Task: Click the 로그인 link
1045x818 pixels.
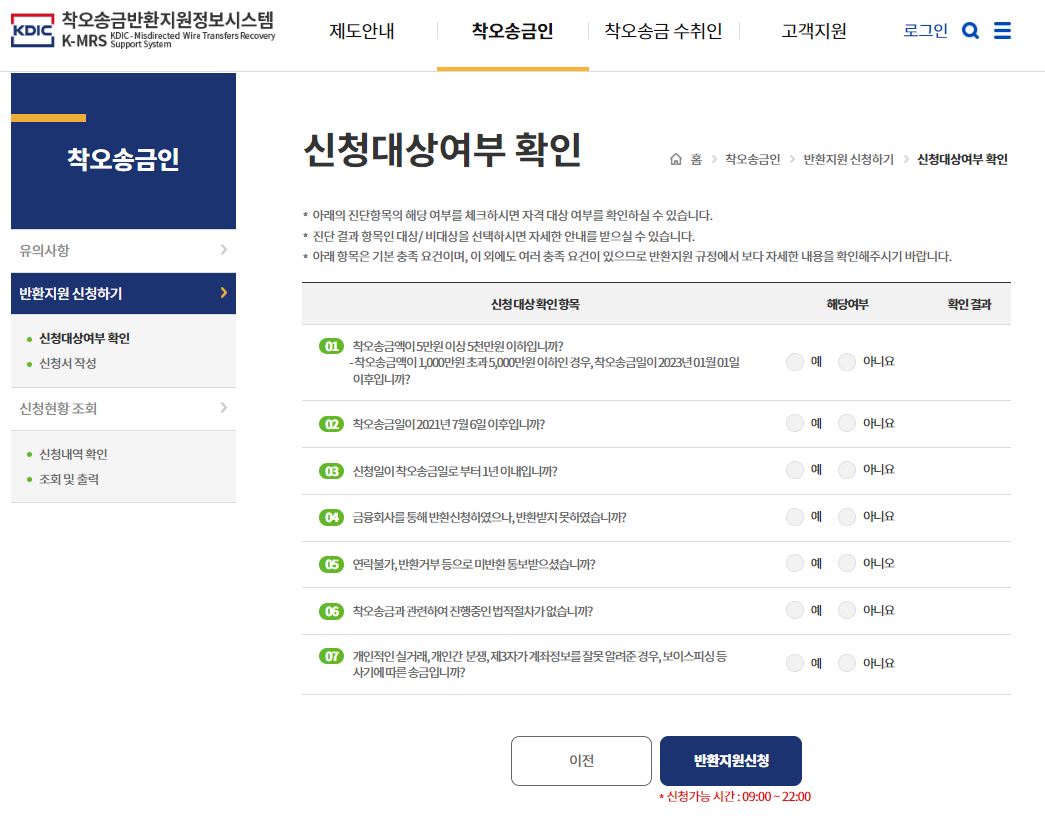Action: click(x=923, y=30)
